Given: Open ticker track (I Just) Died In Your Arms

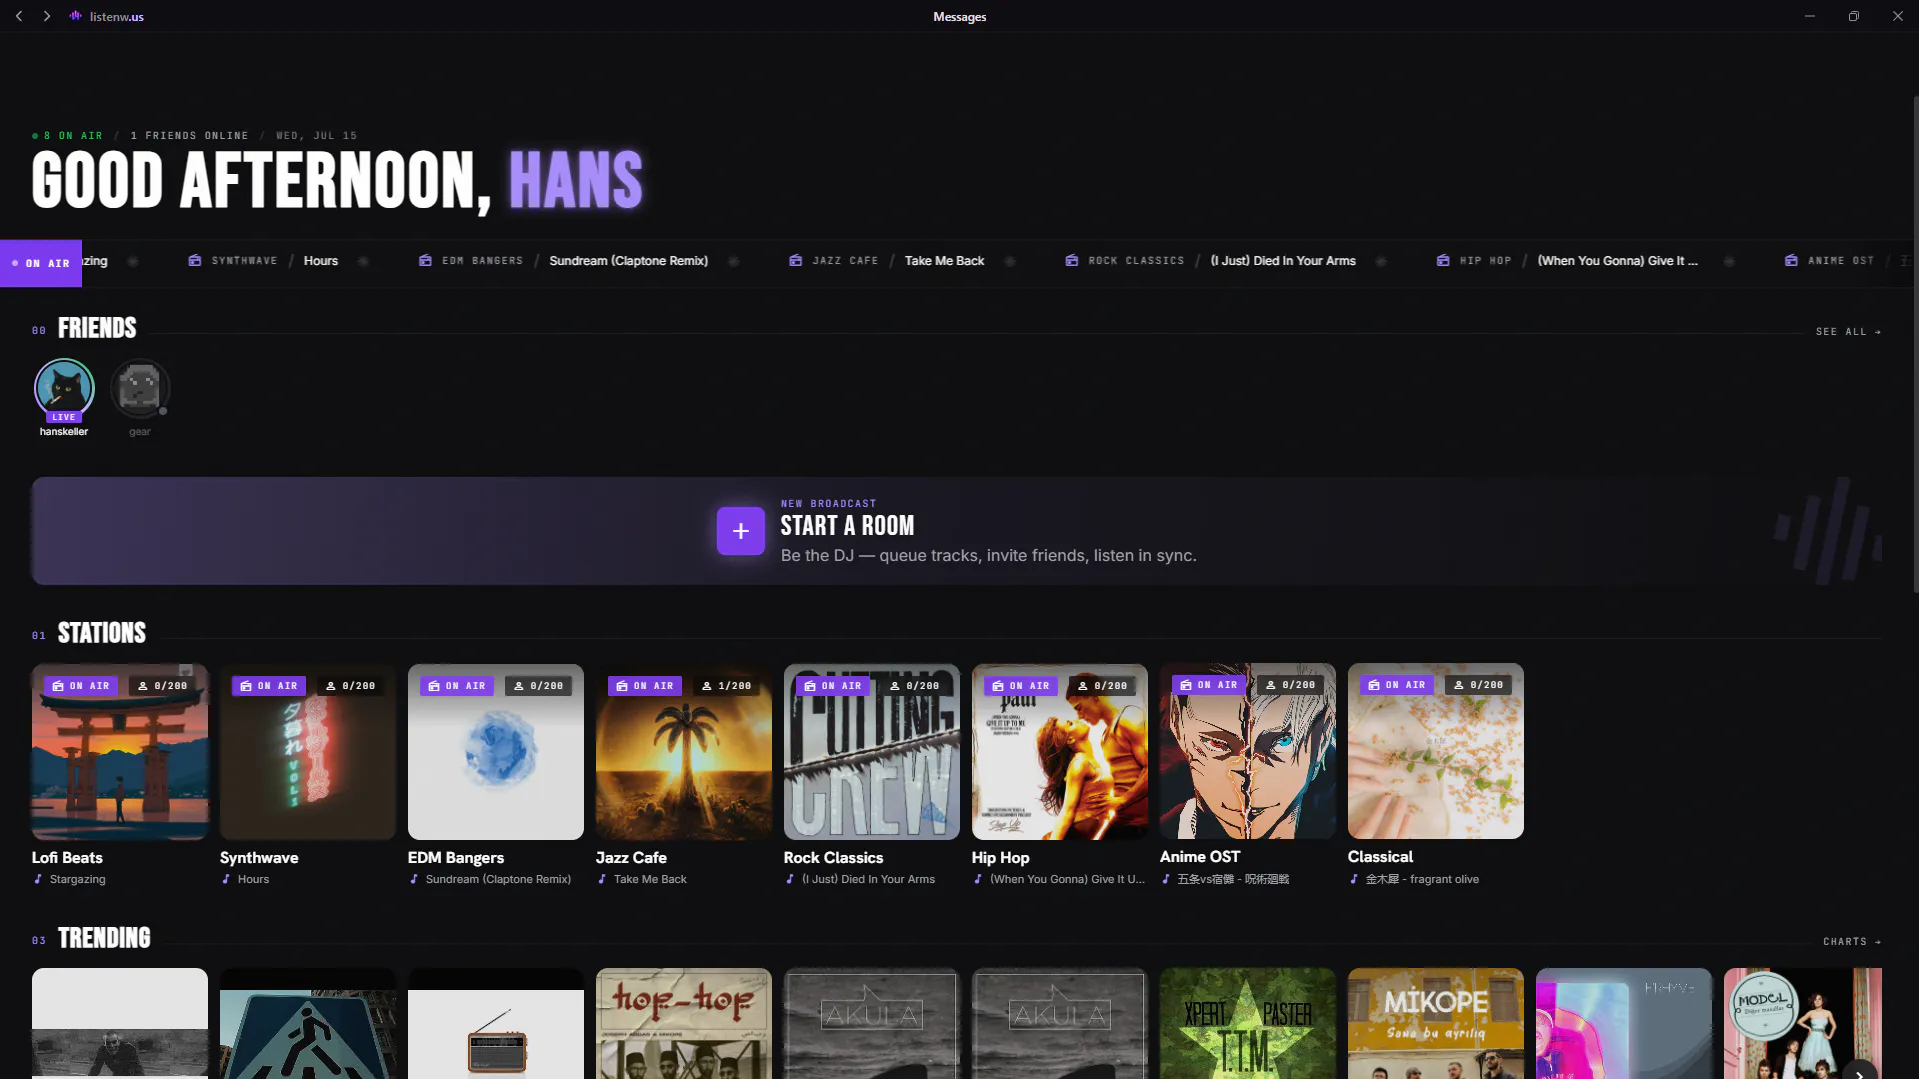Looking at the screenshot, I should click(1283, 260).
